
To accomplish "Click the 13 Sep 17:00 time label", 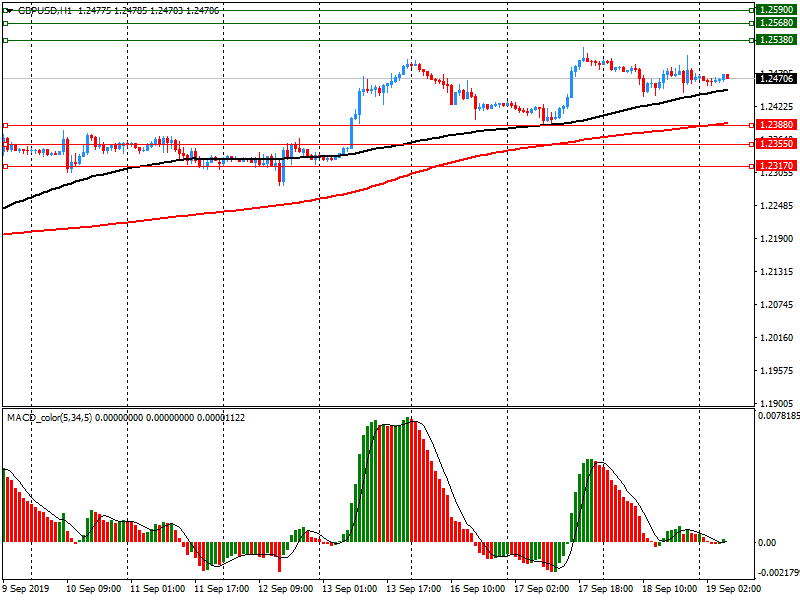I will point(414,589).
